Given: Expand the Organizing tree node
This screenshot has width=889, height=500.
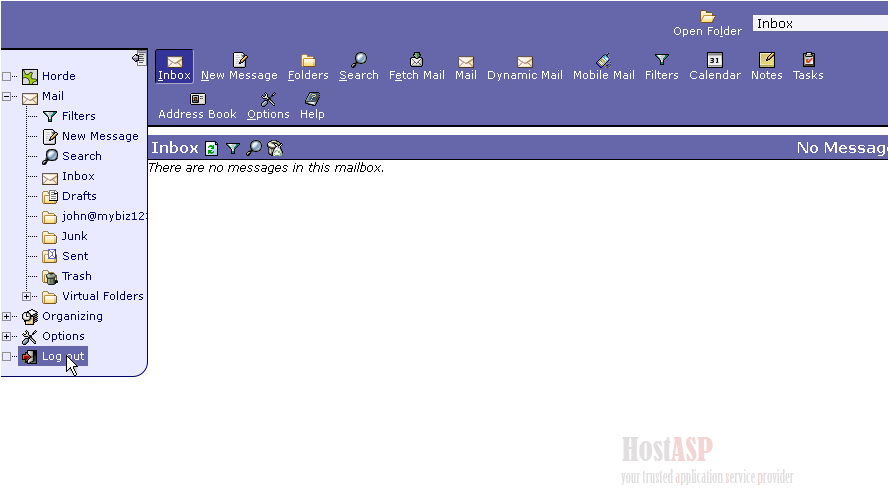Looking at the screenshot, I should click(8, 317).
